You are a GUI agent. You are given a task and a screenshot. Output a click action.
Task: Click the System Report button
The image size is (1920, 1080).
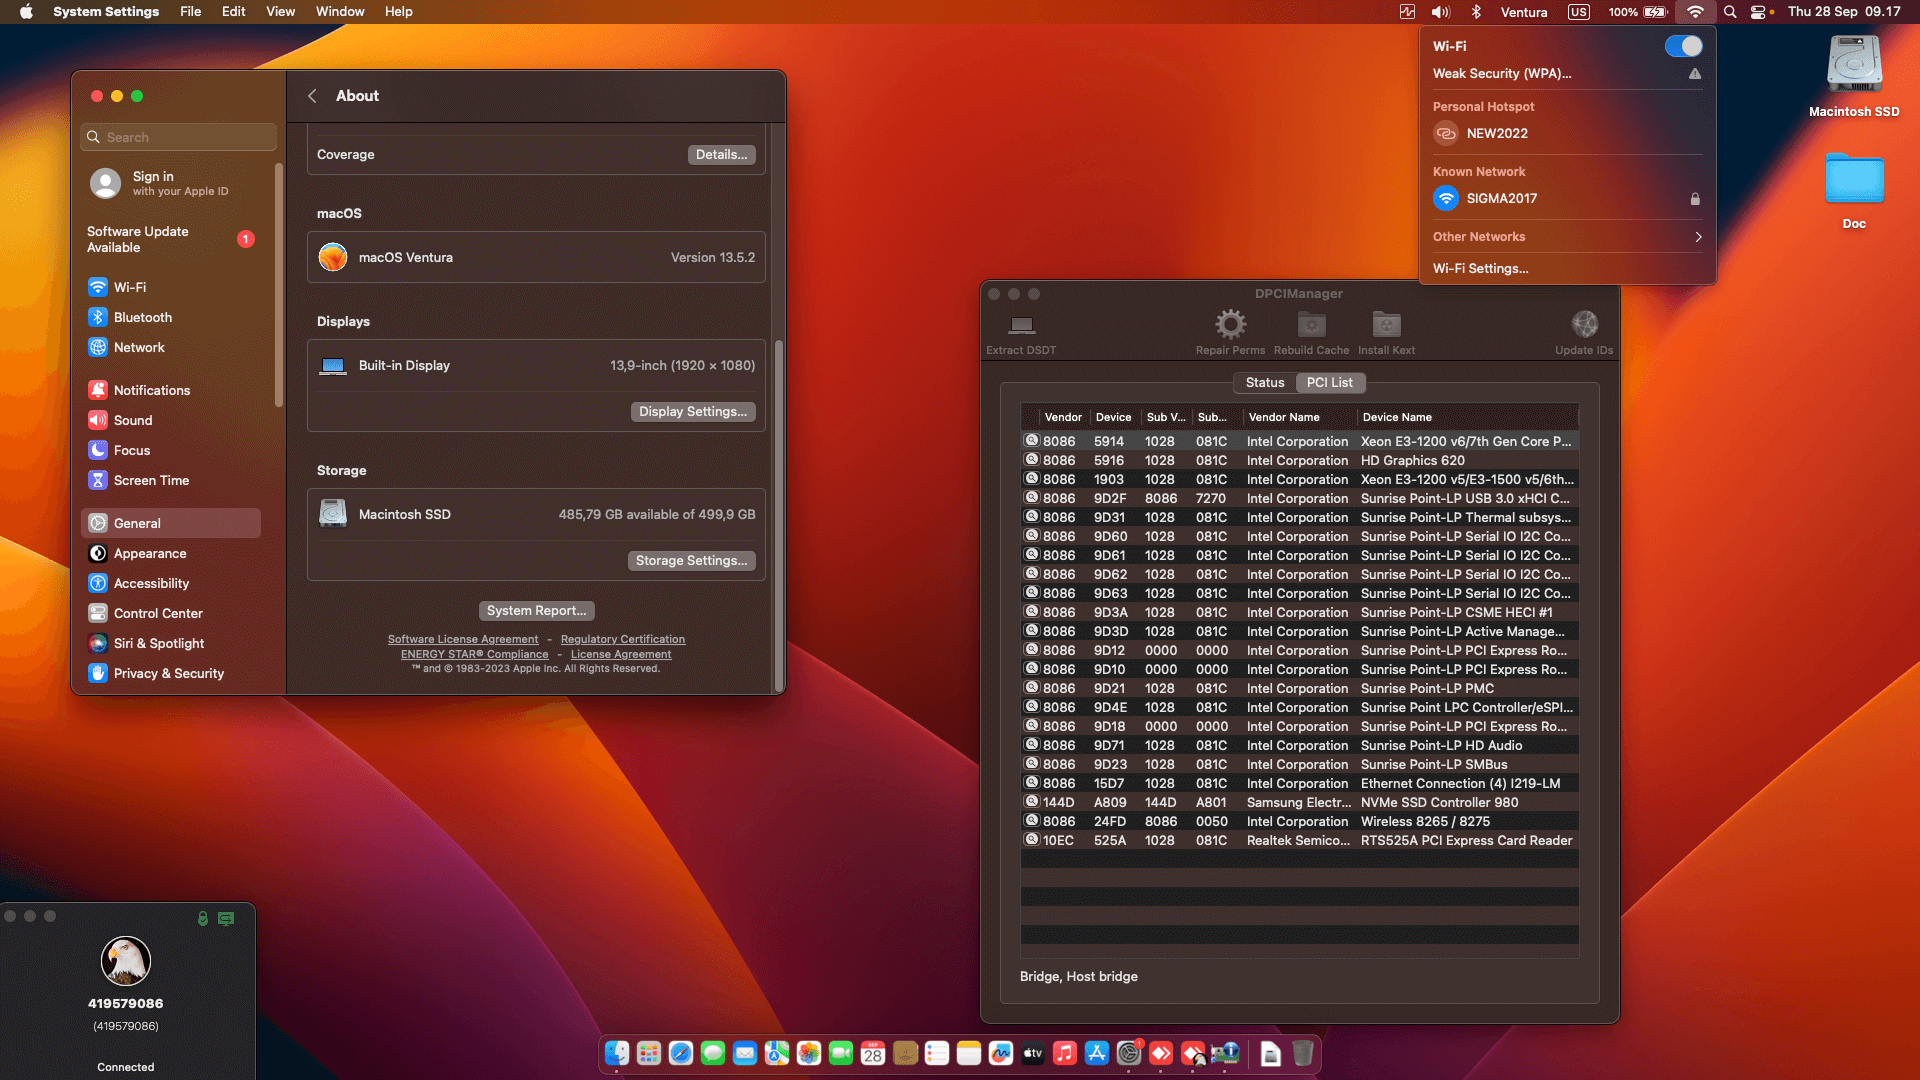pyautogui.click(x=536, y=610)
